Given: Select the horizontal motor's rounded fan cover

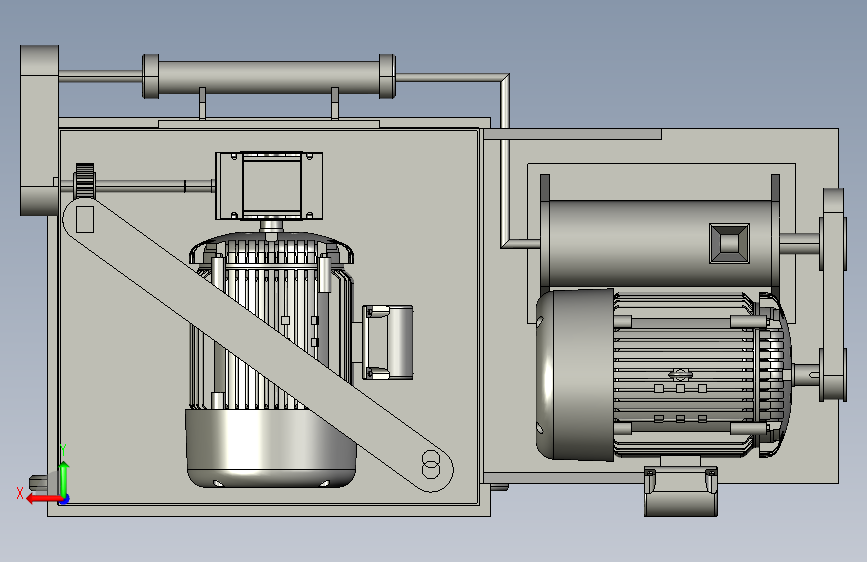Looking at the screenshot, I should pos(575,374).
